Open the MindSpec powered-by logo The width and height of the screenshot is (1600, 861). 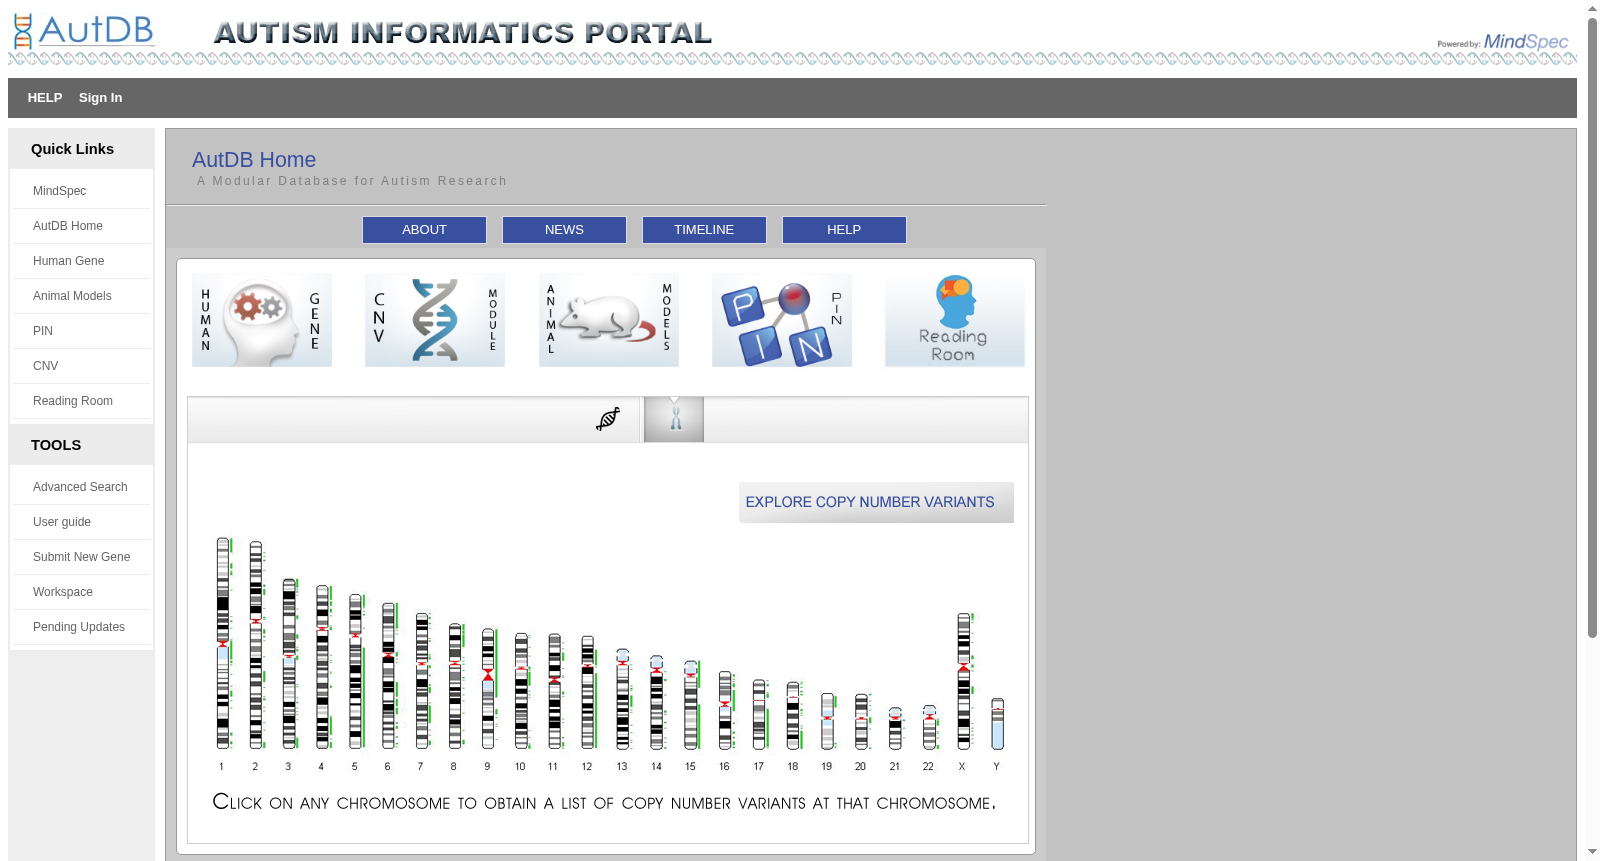(x=1503, y=42)
